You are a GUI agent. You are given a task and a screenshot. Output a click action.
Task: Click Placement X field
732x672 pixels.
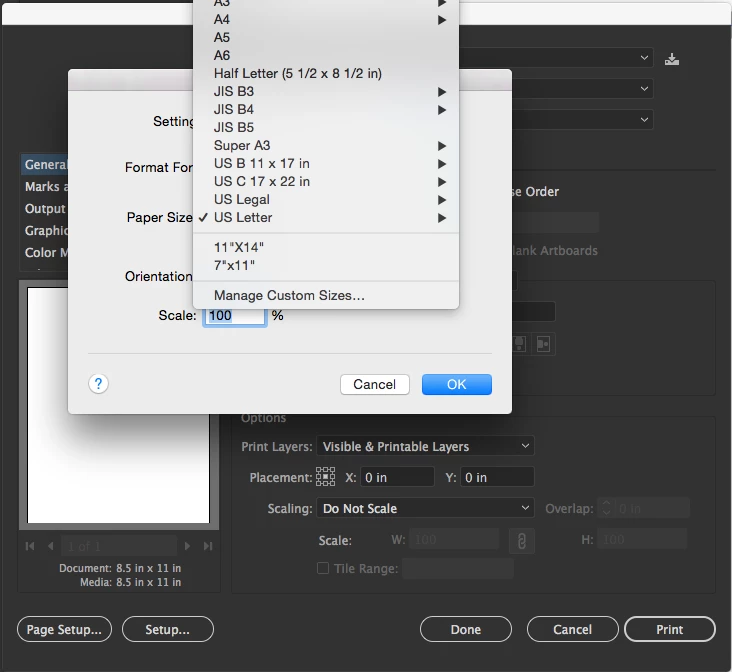tap(397, 477)
